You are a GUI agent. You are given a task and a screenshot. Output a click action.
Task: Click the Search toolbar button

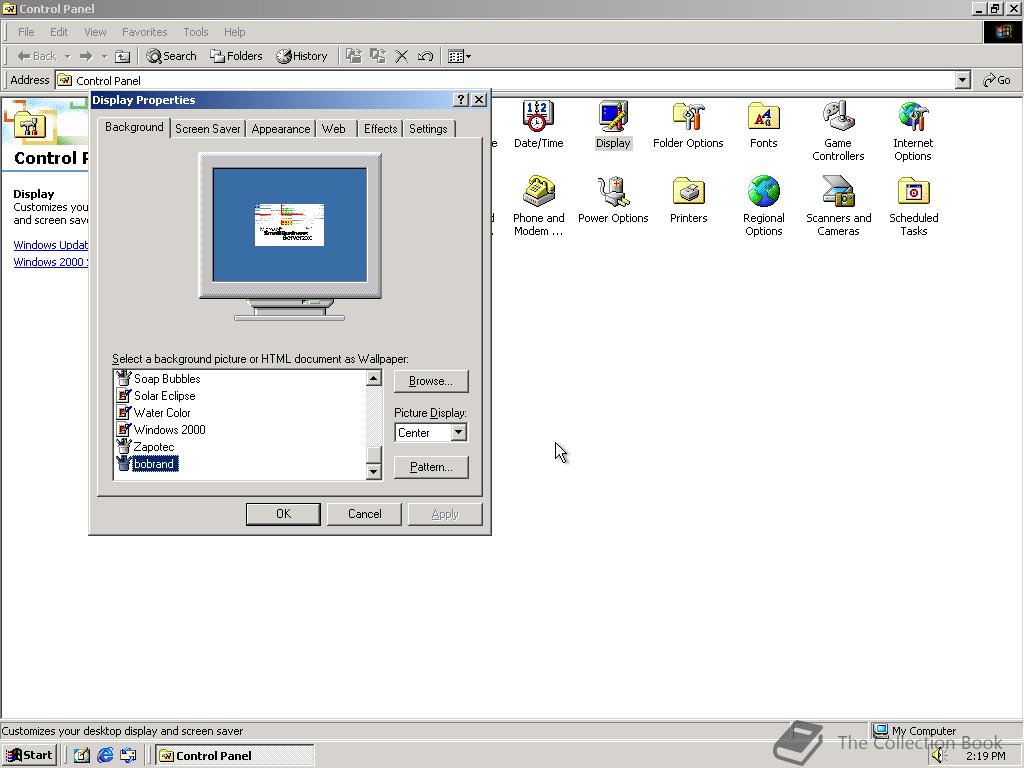tap(171, 56)
